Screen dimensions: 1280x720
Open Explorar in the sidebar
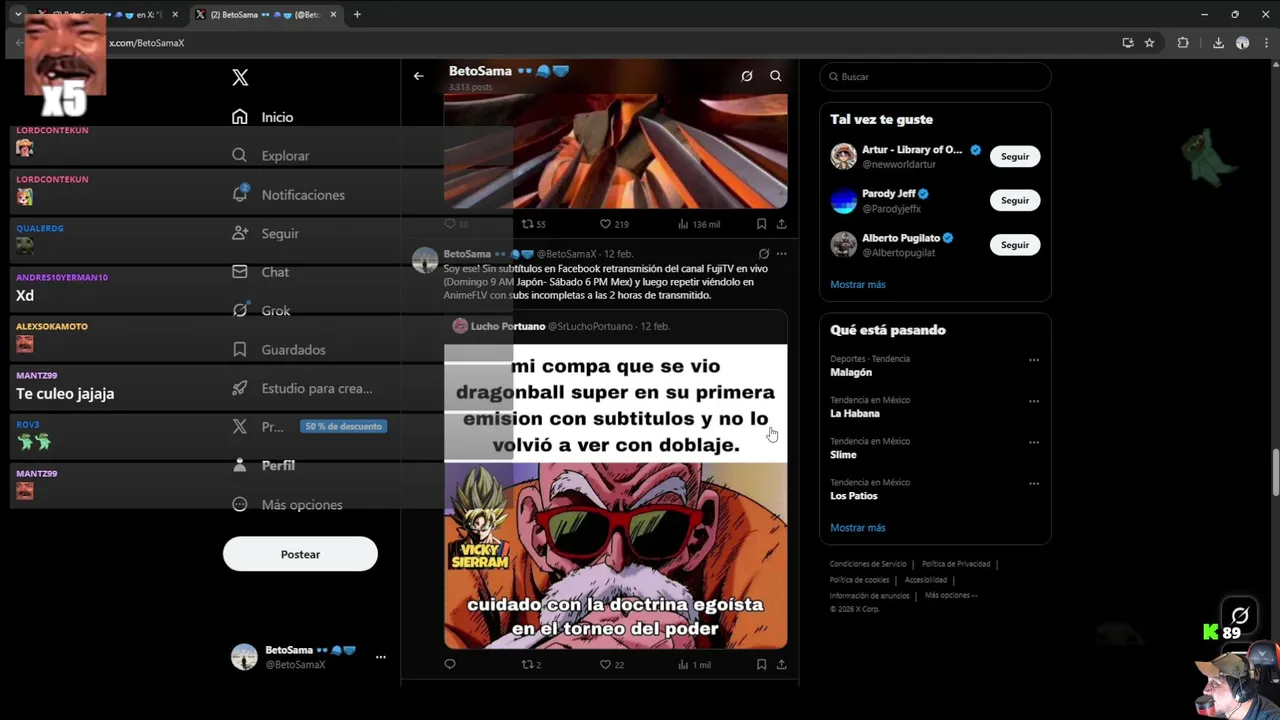pos(271,156)
